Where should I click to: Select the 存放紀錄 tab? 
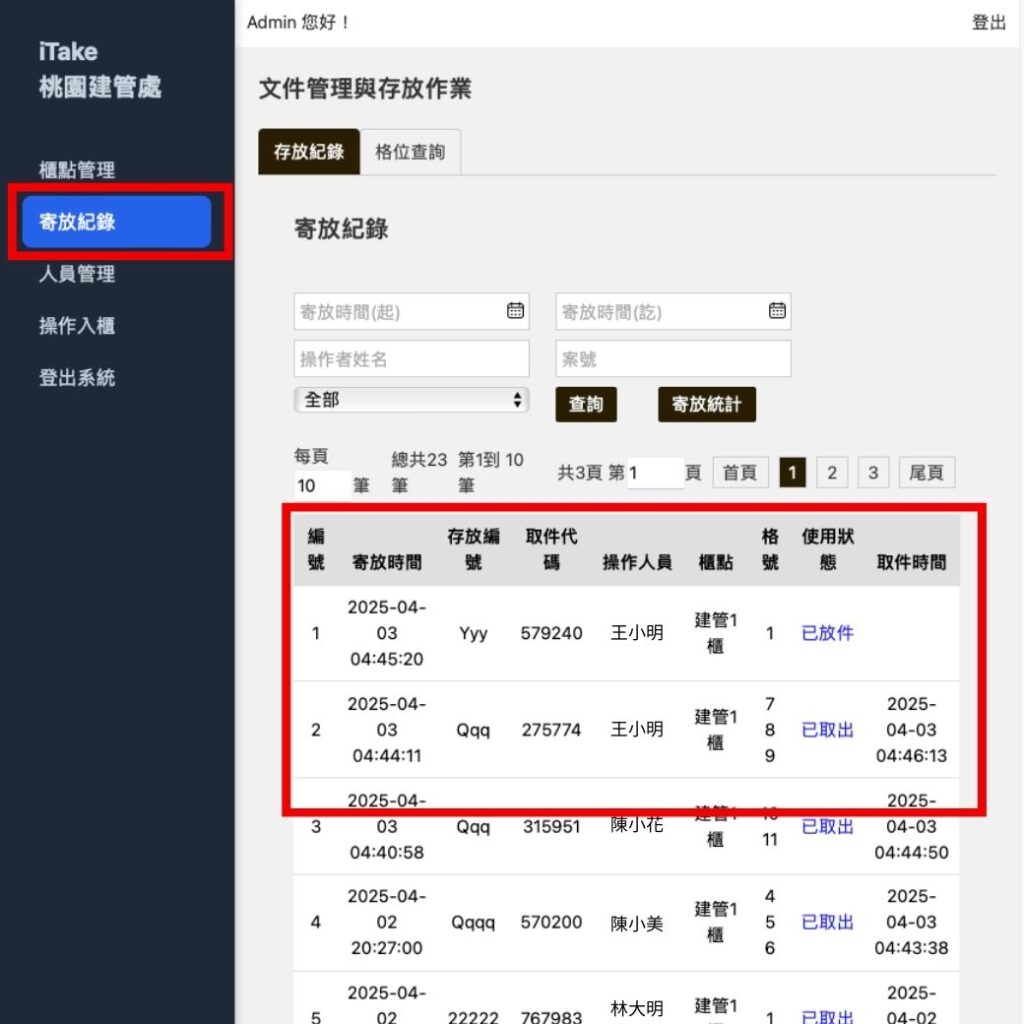pos(309,152)
